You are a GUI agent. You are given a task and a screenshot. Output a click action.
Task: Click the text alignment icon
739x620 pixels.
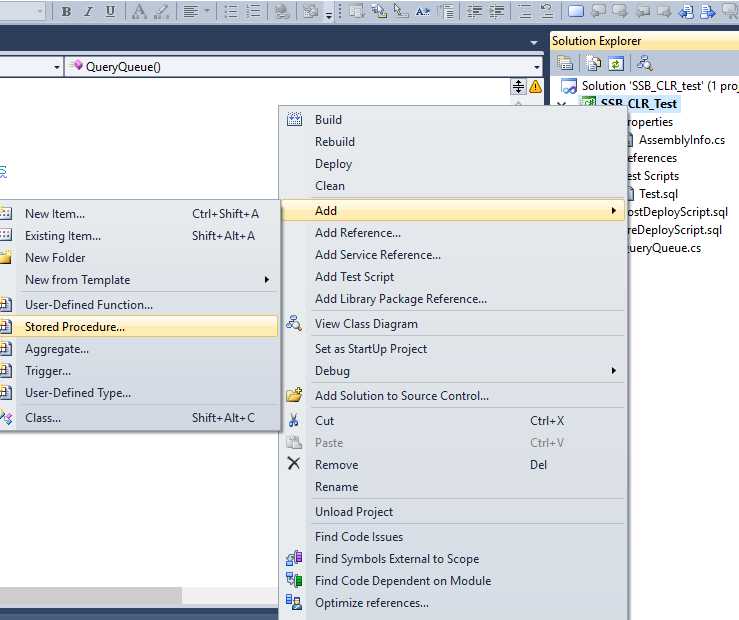[191, 11]
